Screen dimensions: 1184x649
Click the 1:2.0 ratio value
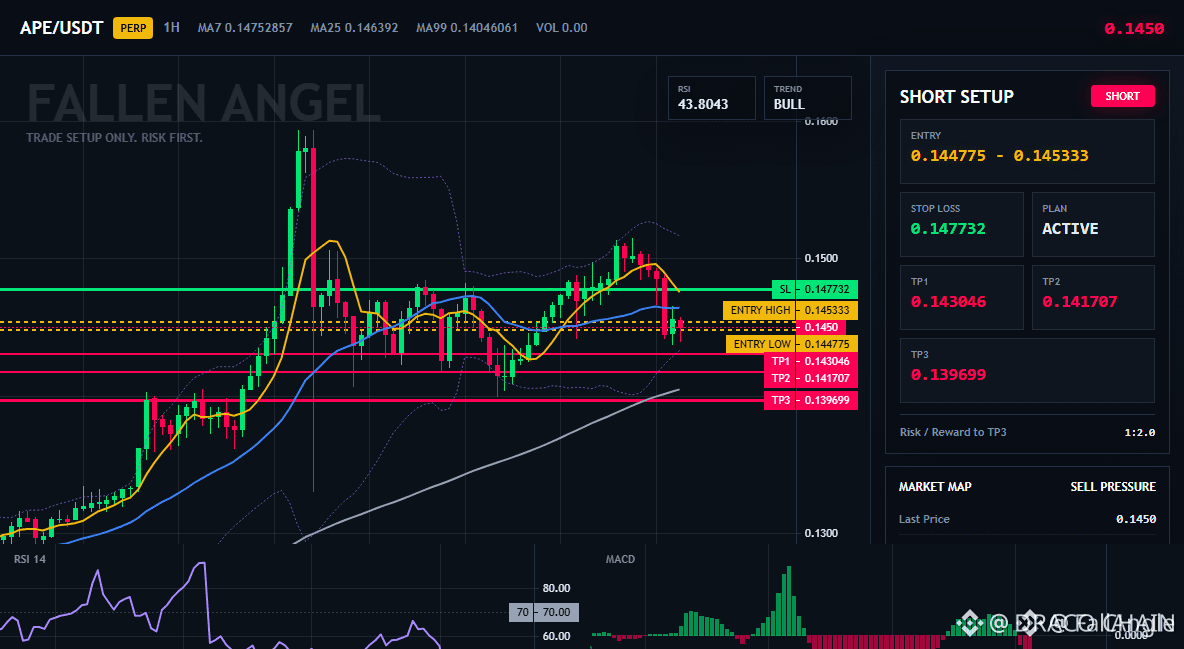click(1139, 432)
